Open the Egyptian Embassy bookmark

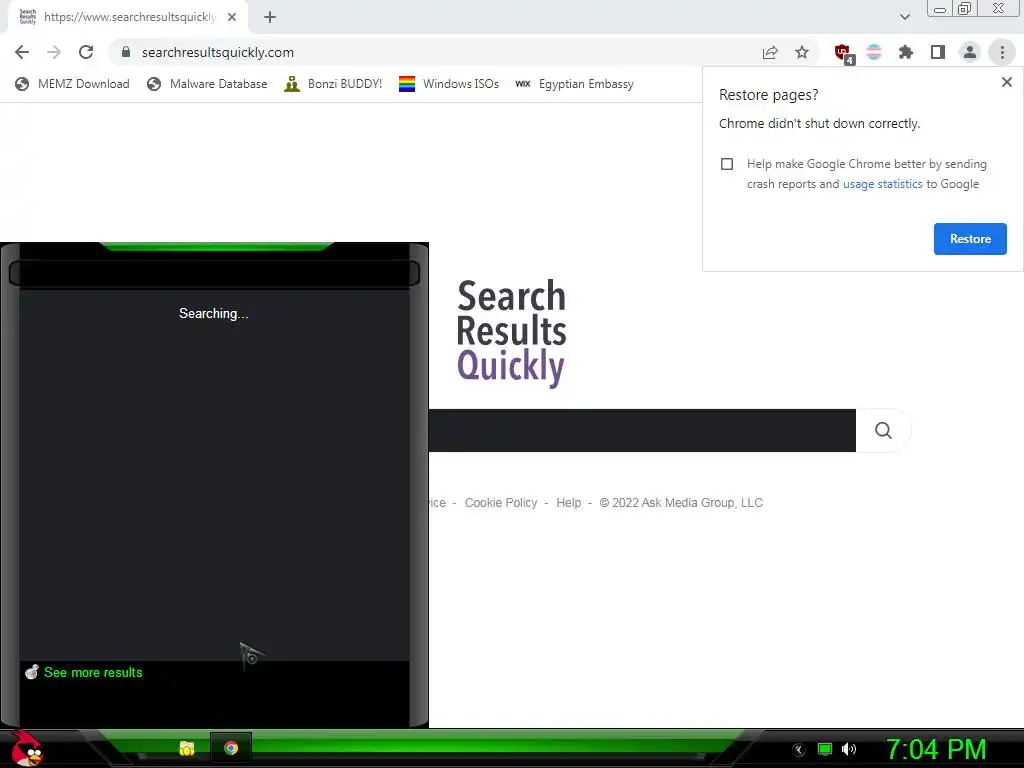click(574, 84)
